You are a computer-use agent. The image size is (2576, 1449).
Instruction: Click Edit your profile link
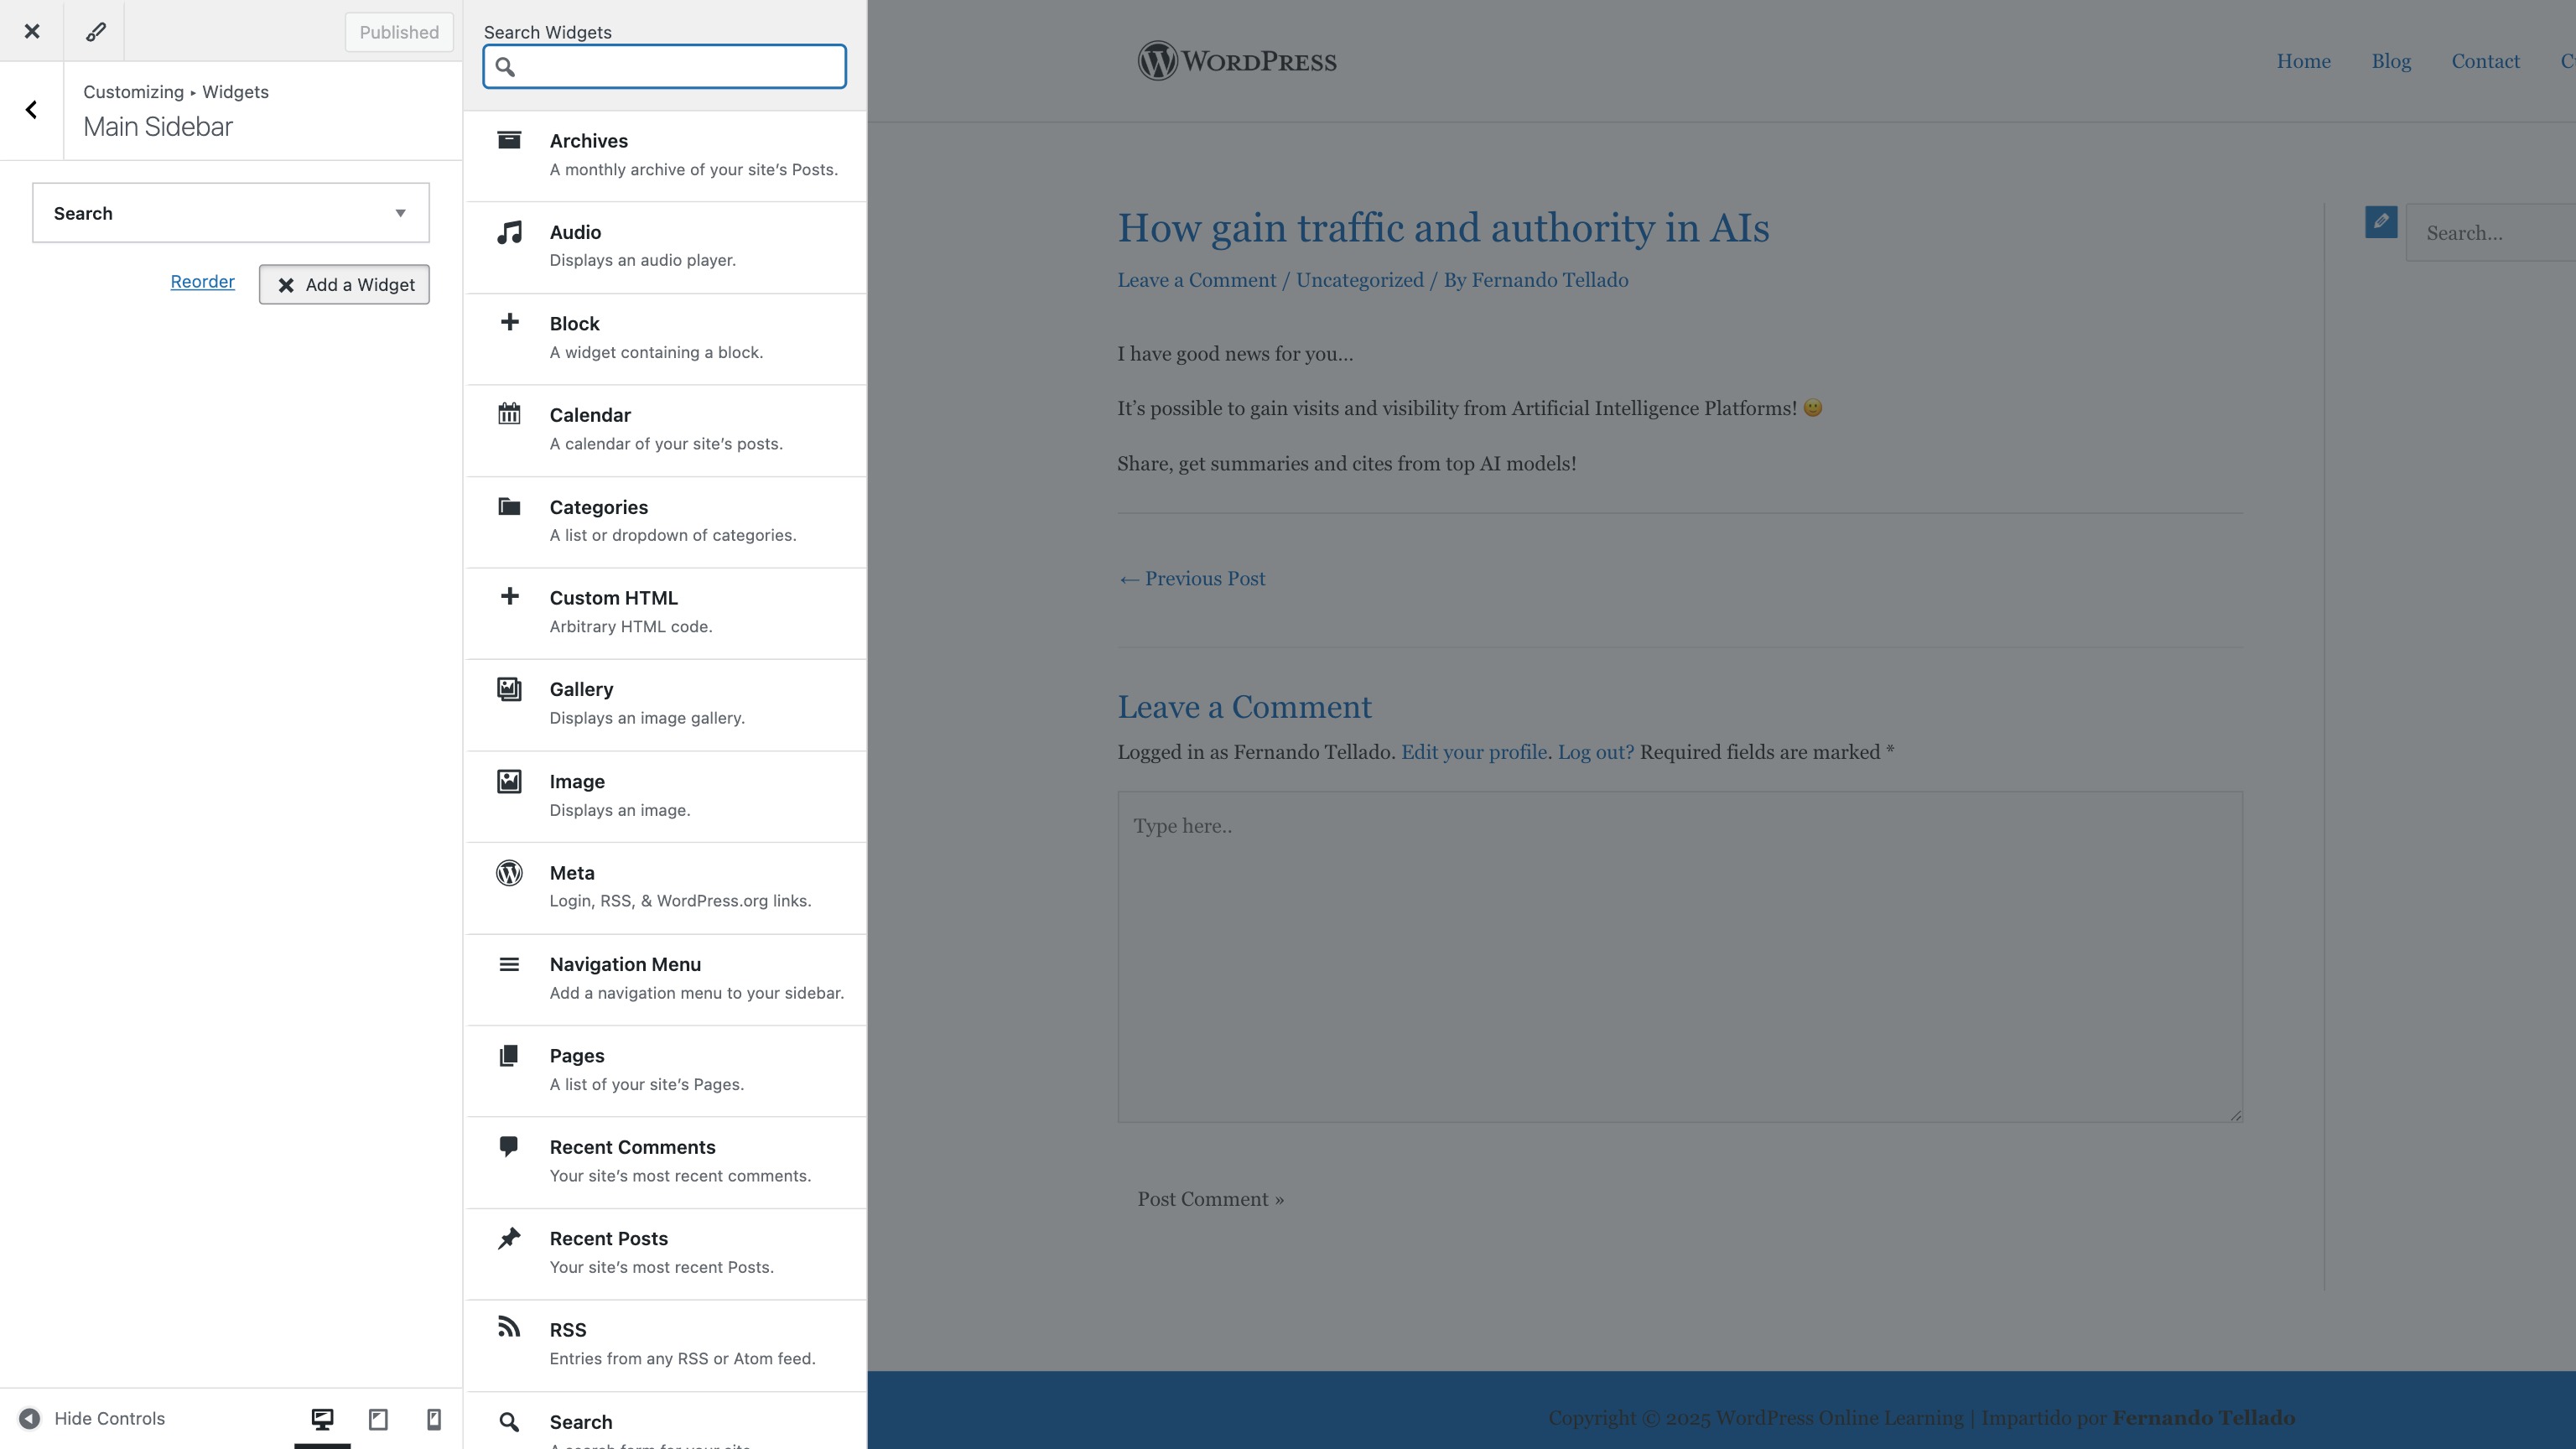[1473, 752]
